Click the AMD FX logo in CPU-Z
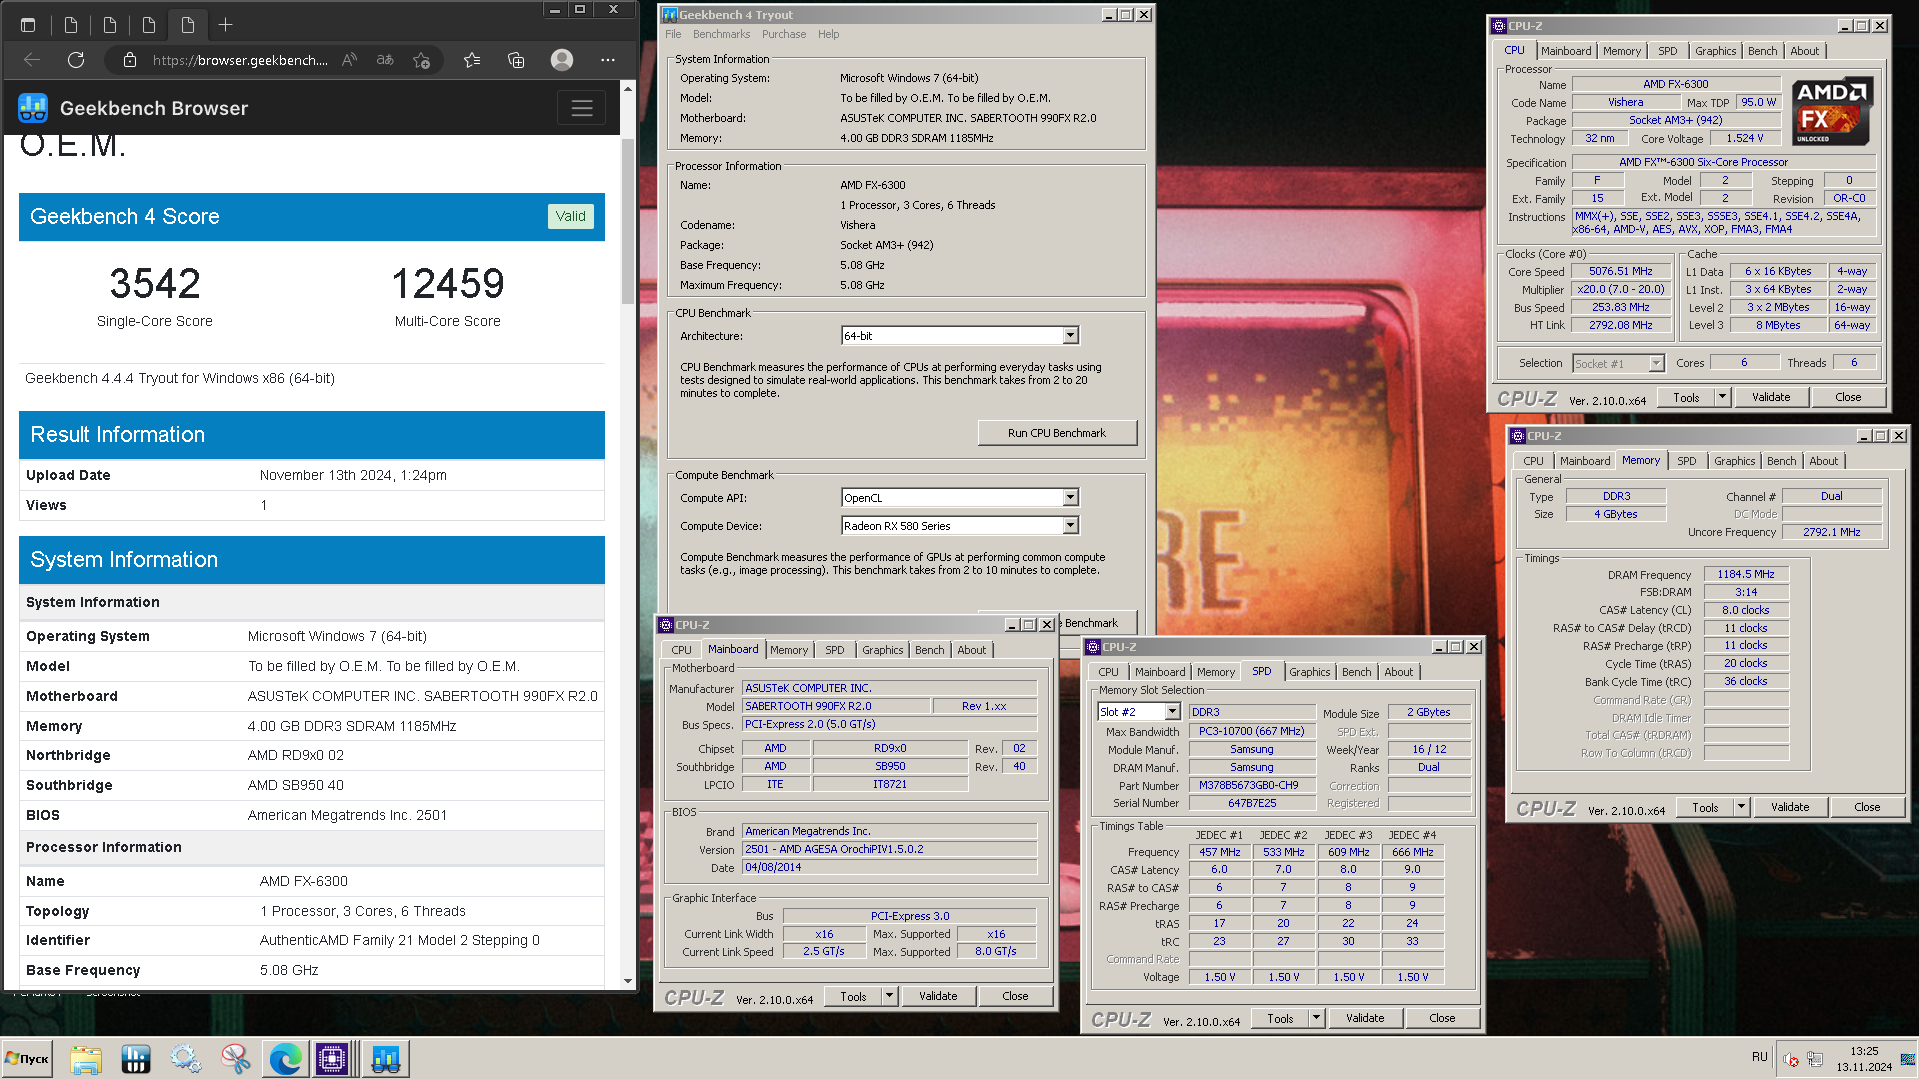The image size is (1919, 1079). pyautogui.click(x=1832, y=112)
